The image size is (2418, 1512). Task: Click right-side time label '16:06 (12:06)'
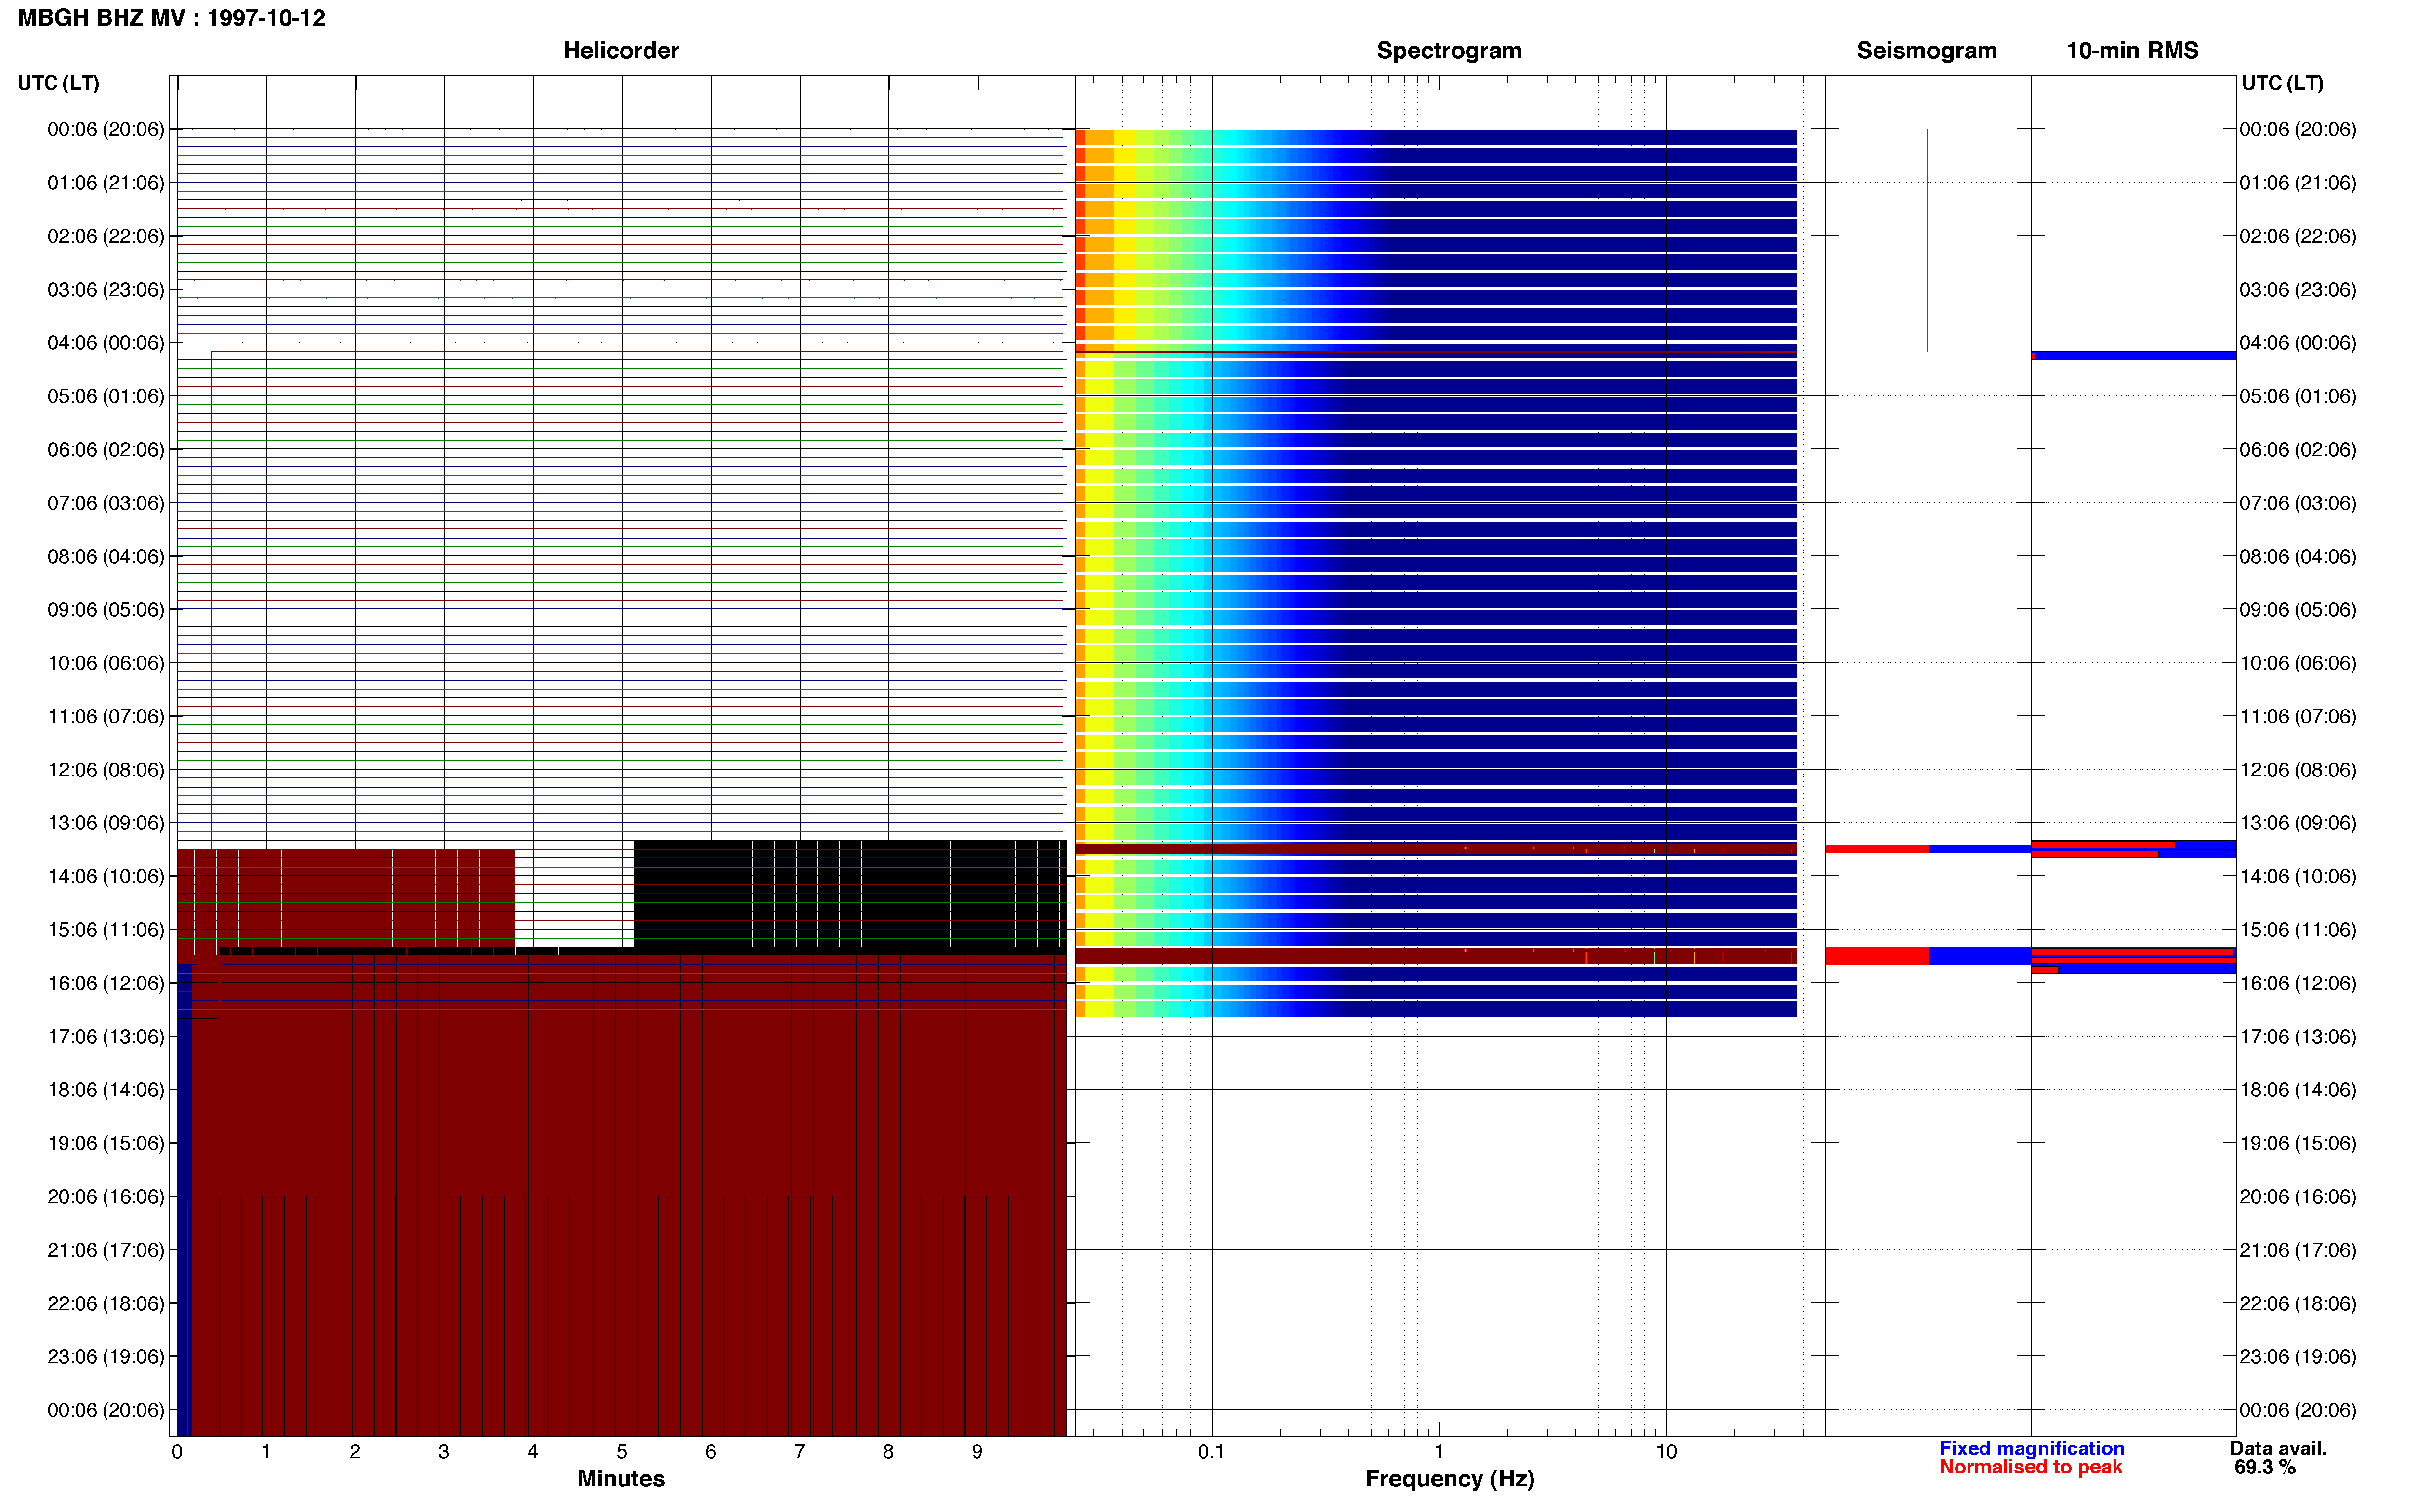(2298, 983)
